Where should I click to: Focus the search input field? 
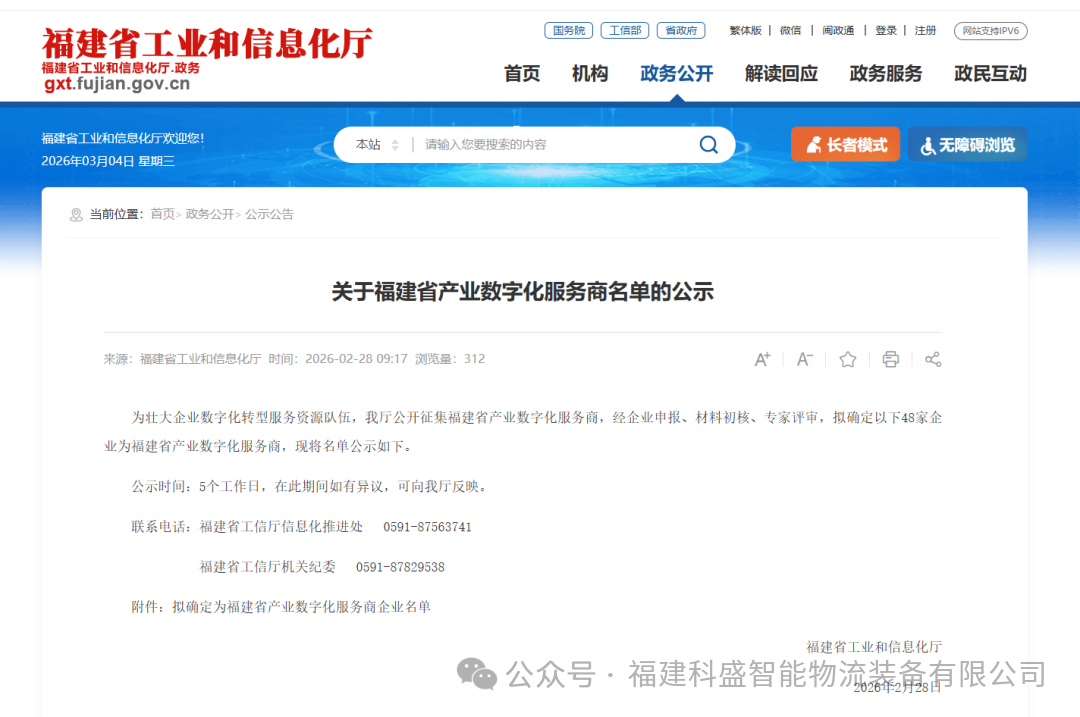point(550,145)
